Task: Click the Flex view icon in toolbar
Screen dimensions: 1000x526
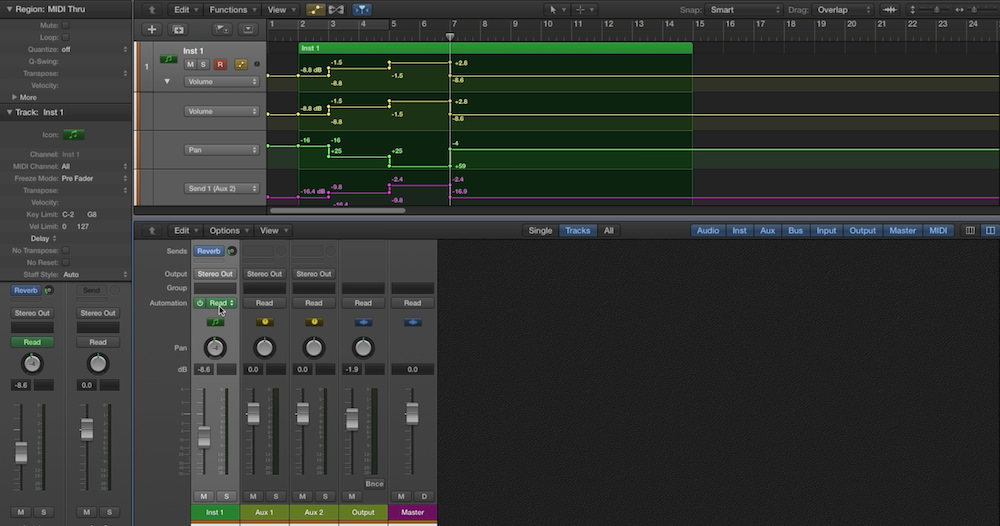Action: [336, 10]
